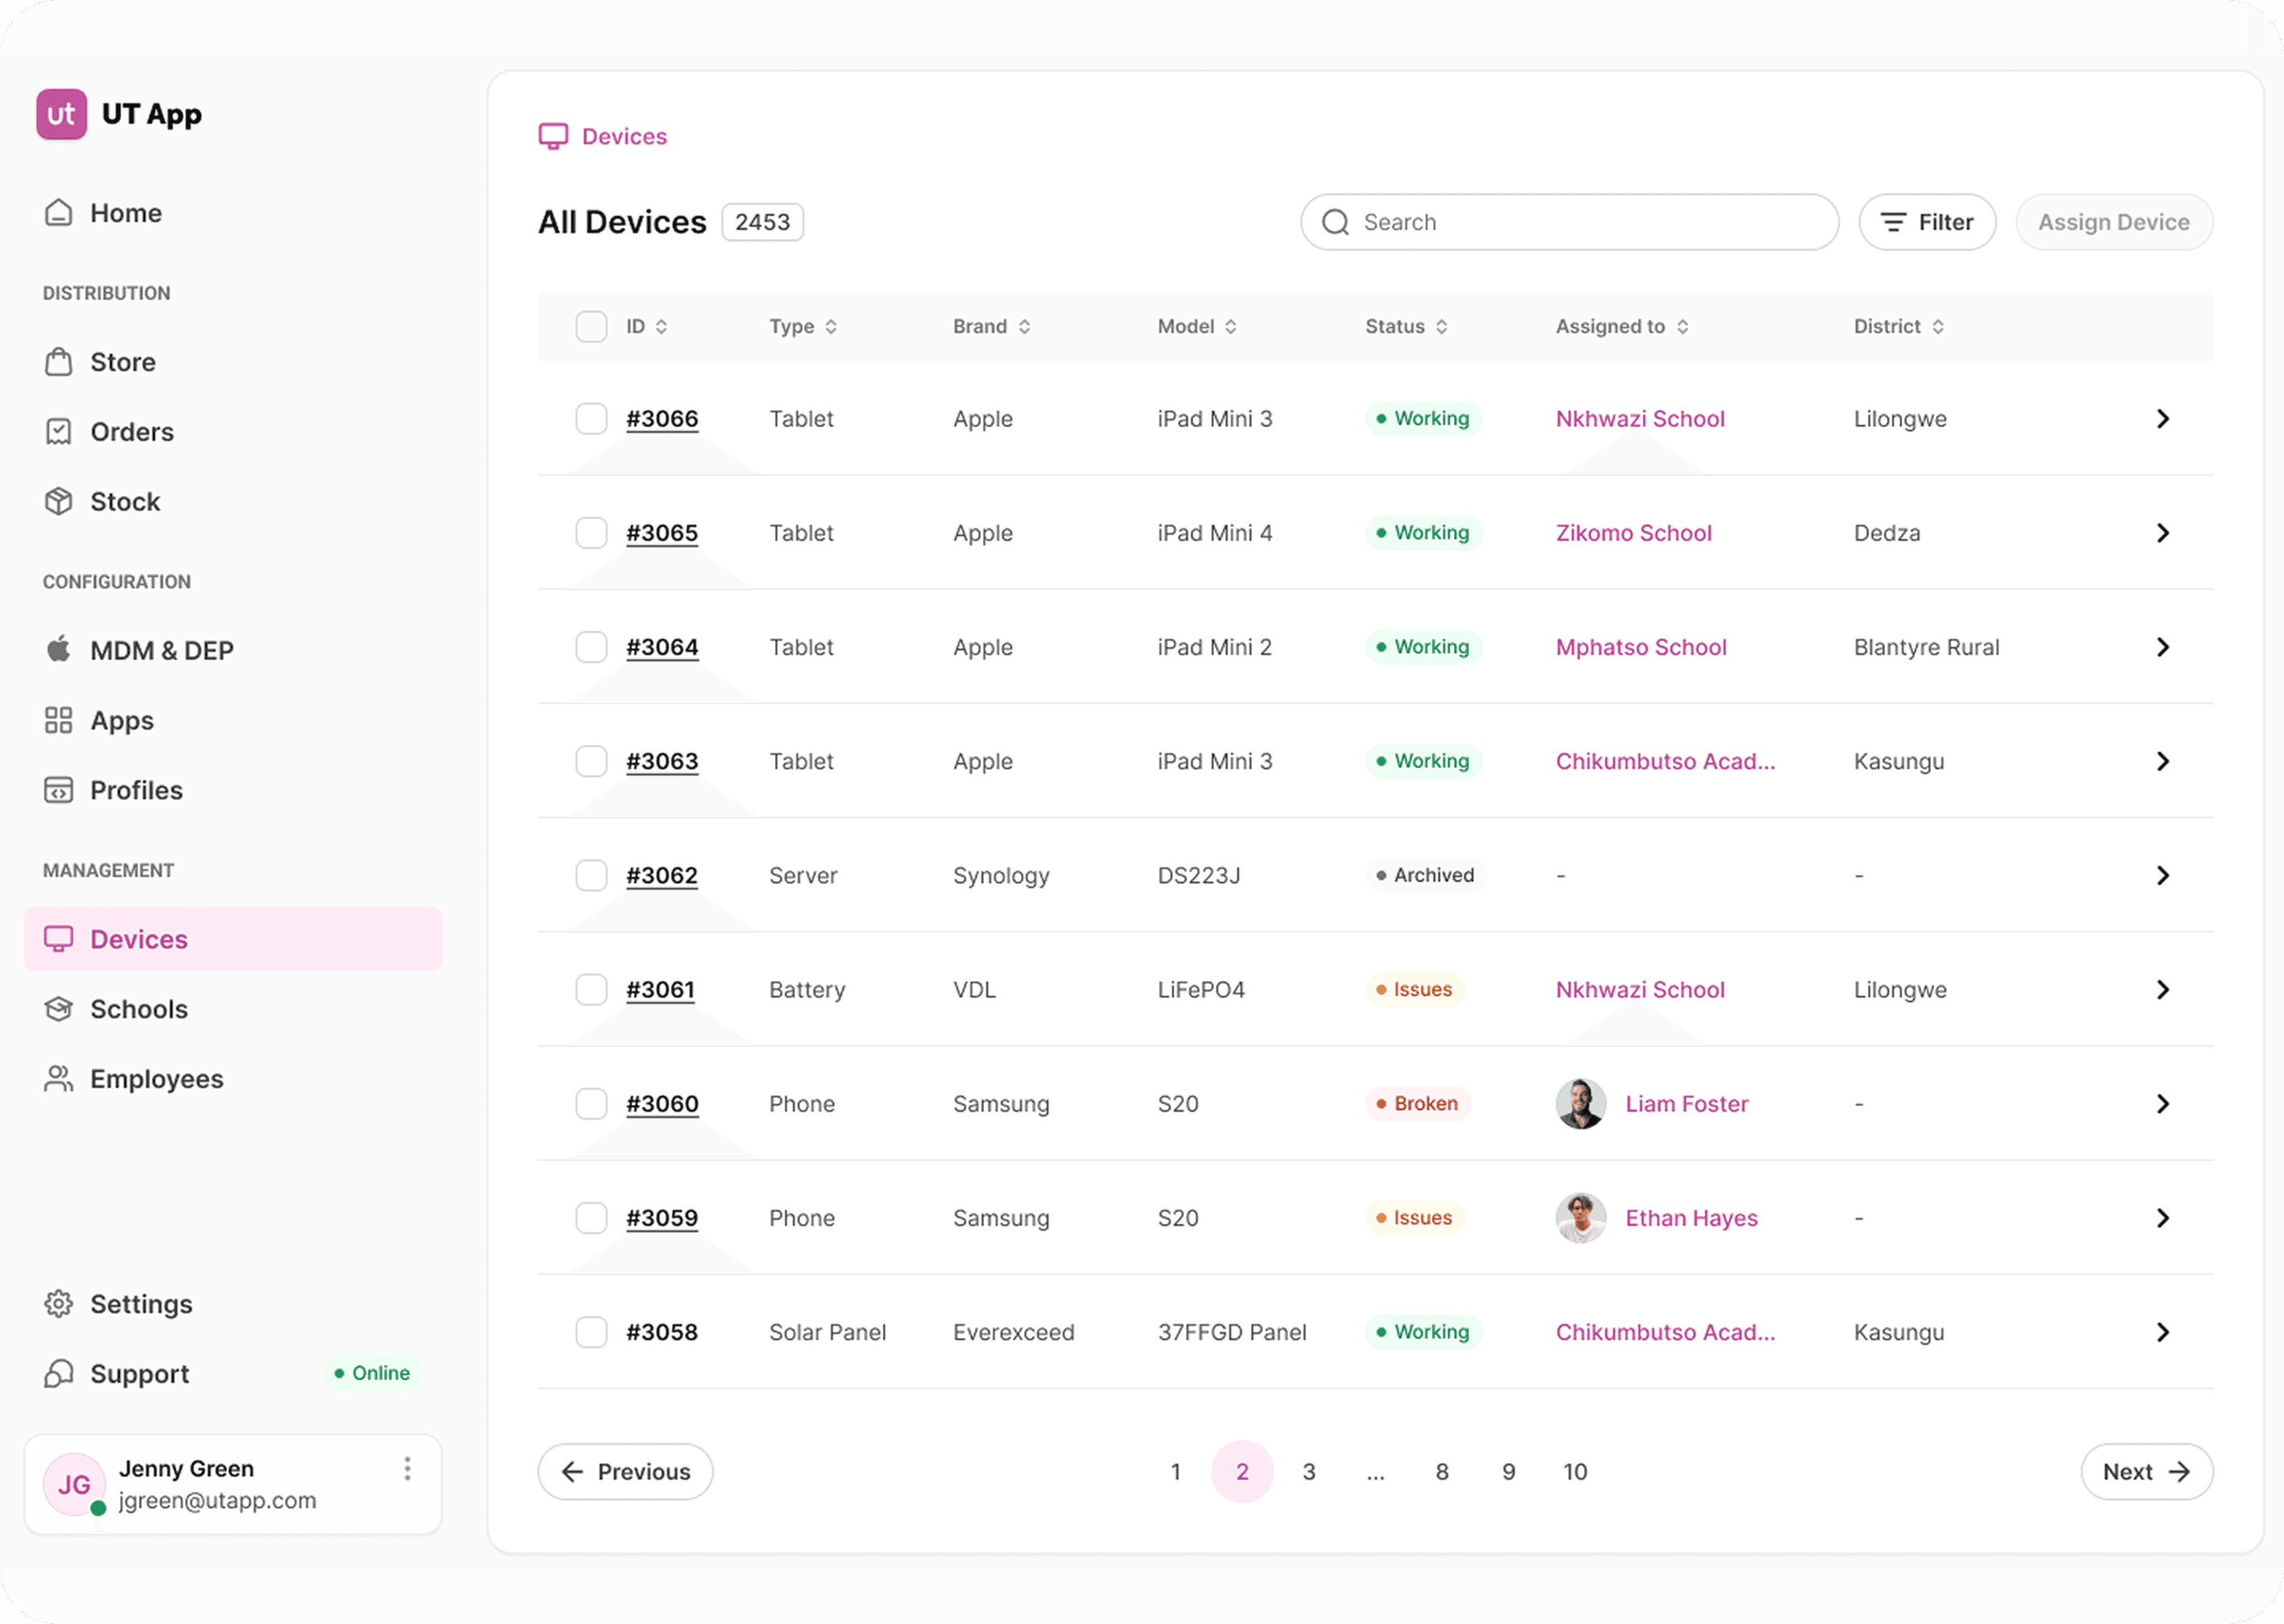Expand row #3060 with chevron arrow
Screen dimensions: 2284x1624
tap(2163, 1104)
